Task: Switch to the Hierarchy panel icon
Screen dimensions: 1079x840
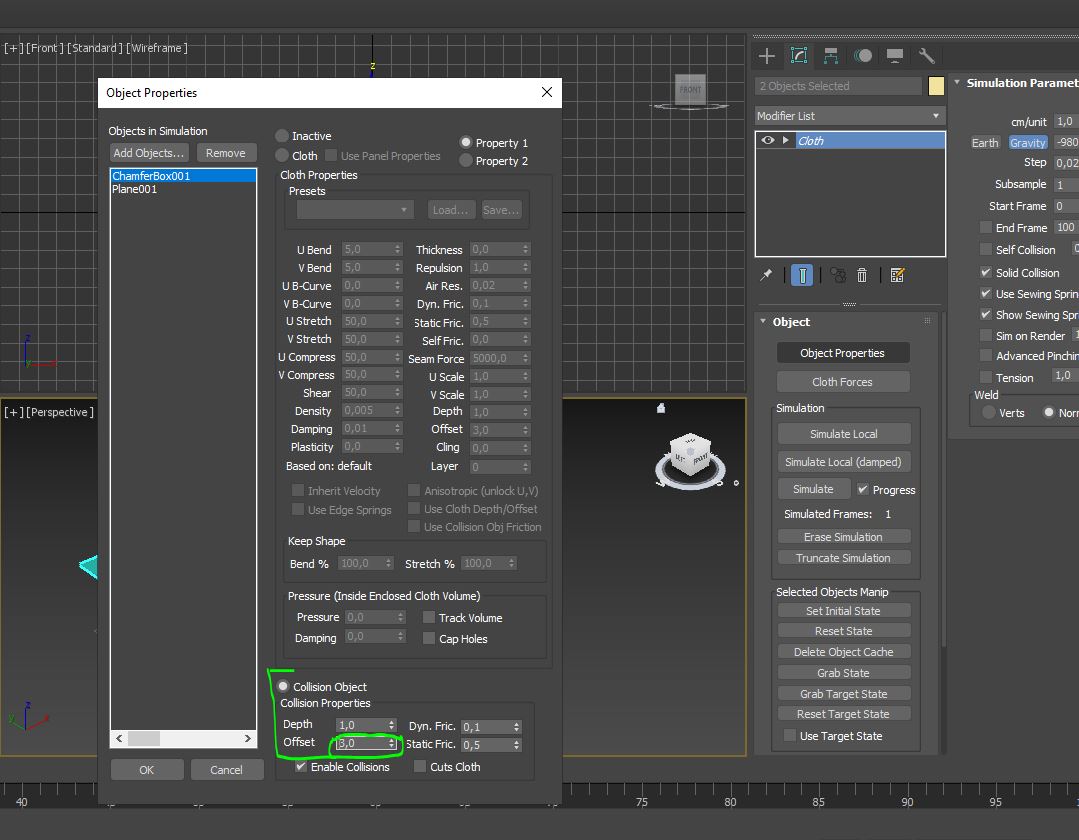Action: click(831, 56)
